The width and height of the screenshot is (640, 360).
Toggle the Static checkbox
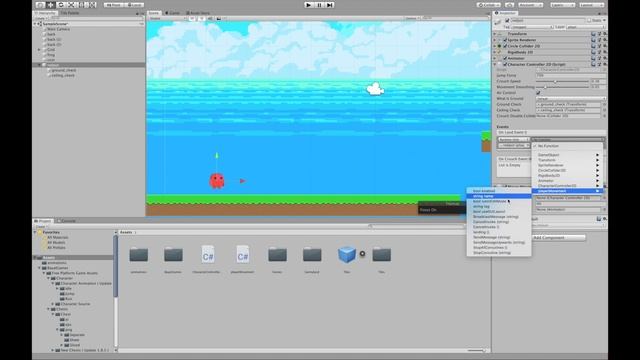pyautogui.click(x=589, y=20)
